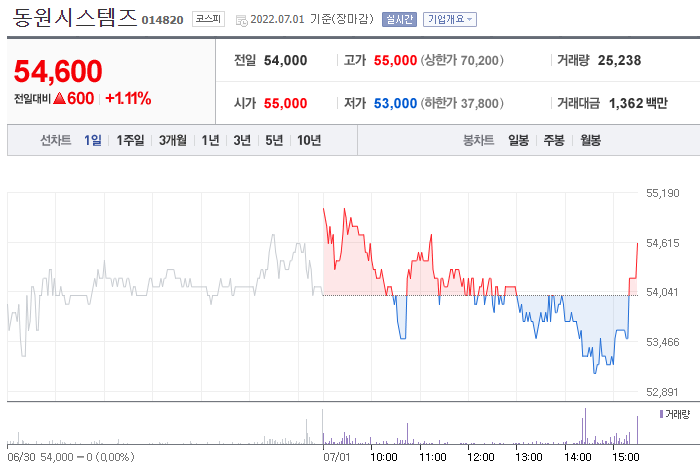Click the 12:00 time axis marker
This screenshot has width=700, height=473.
click(481, 457)
